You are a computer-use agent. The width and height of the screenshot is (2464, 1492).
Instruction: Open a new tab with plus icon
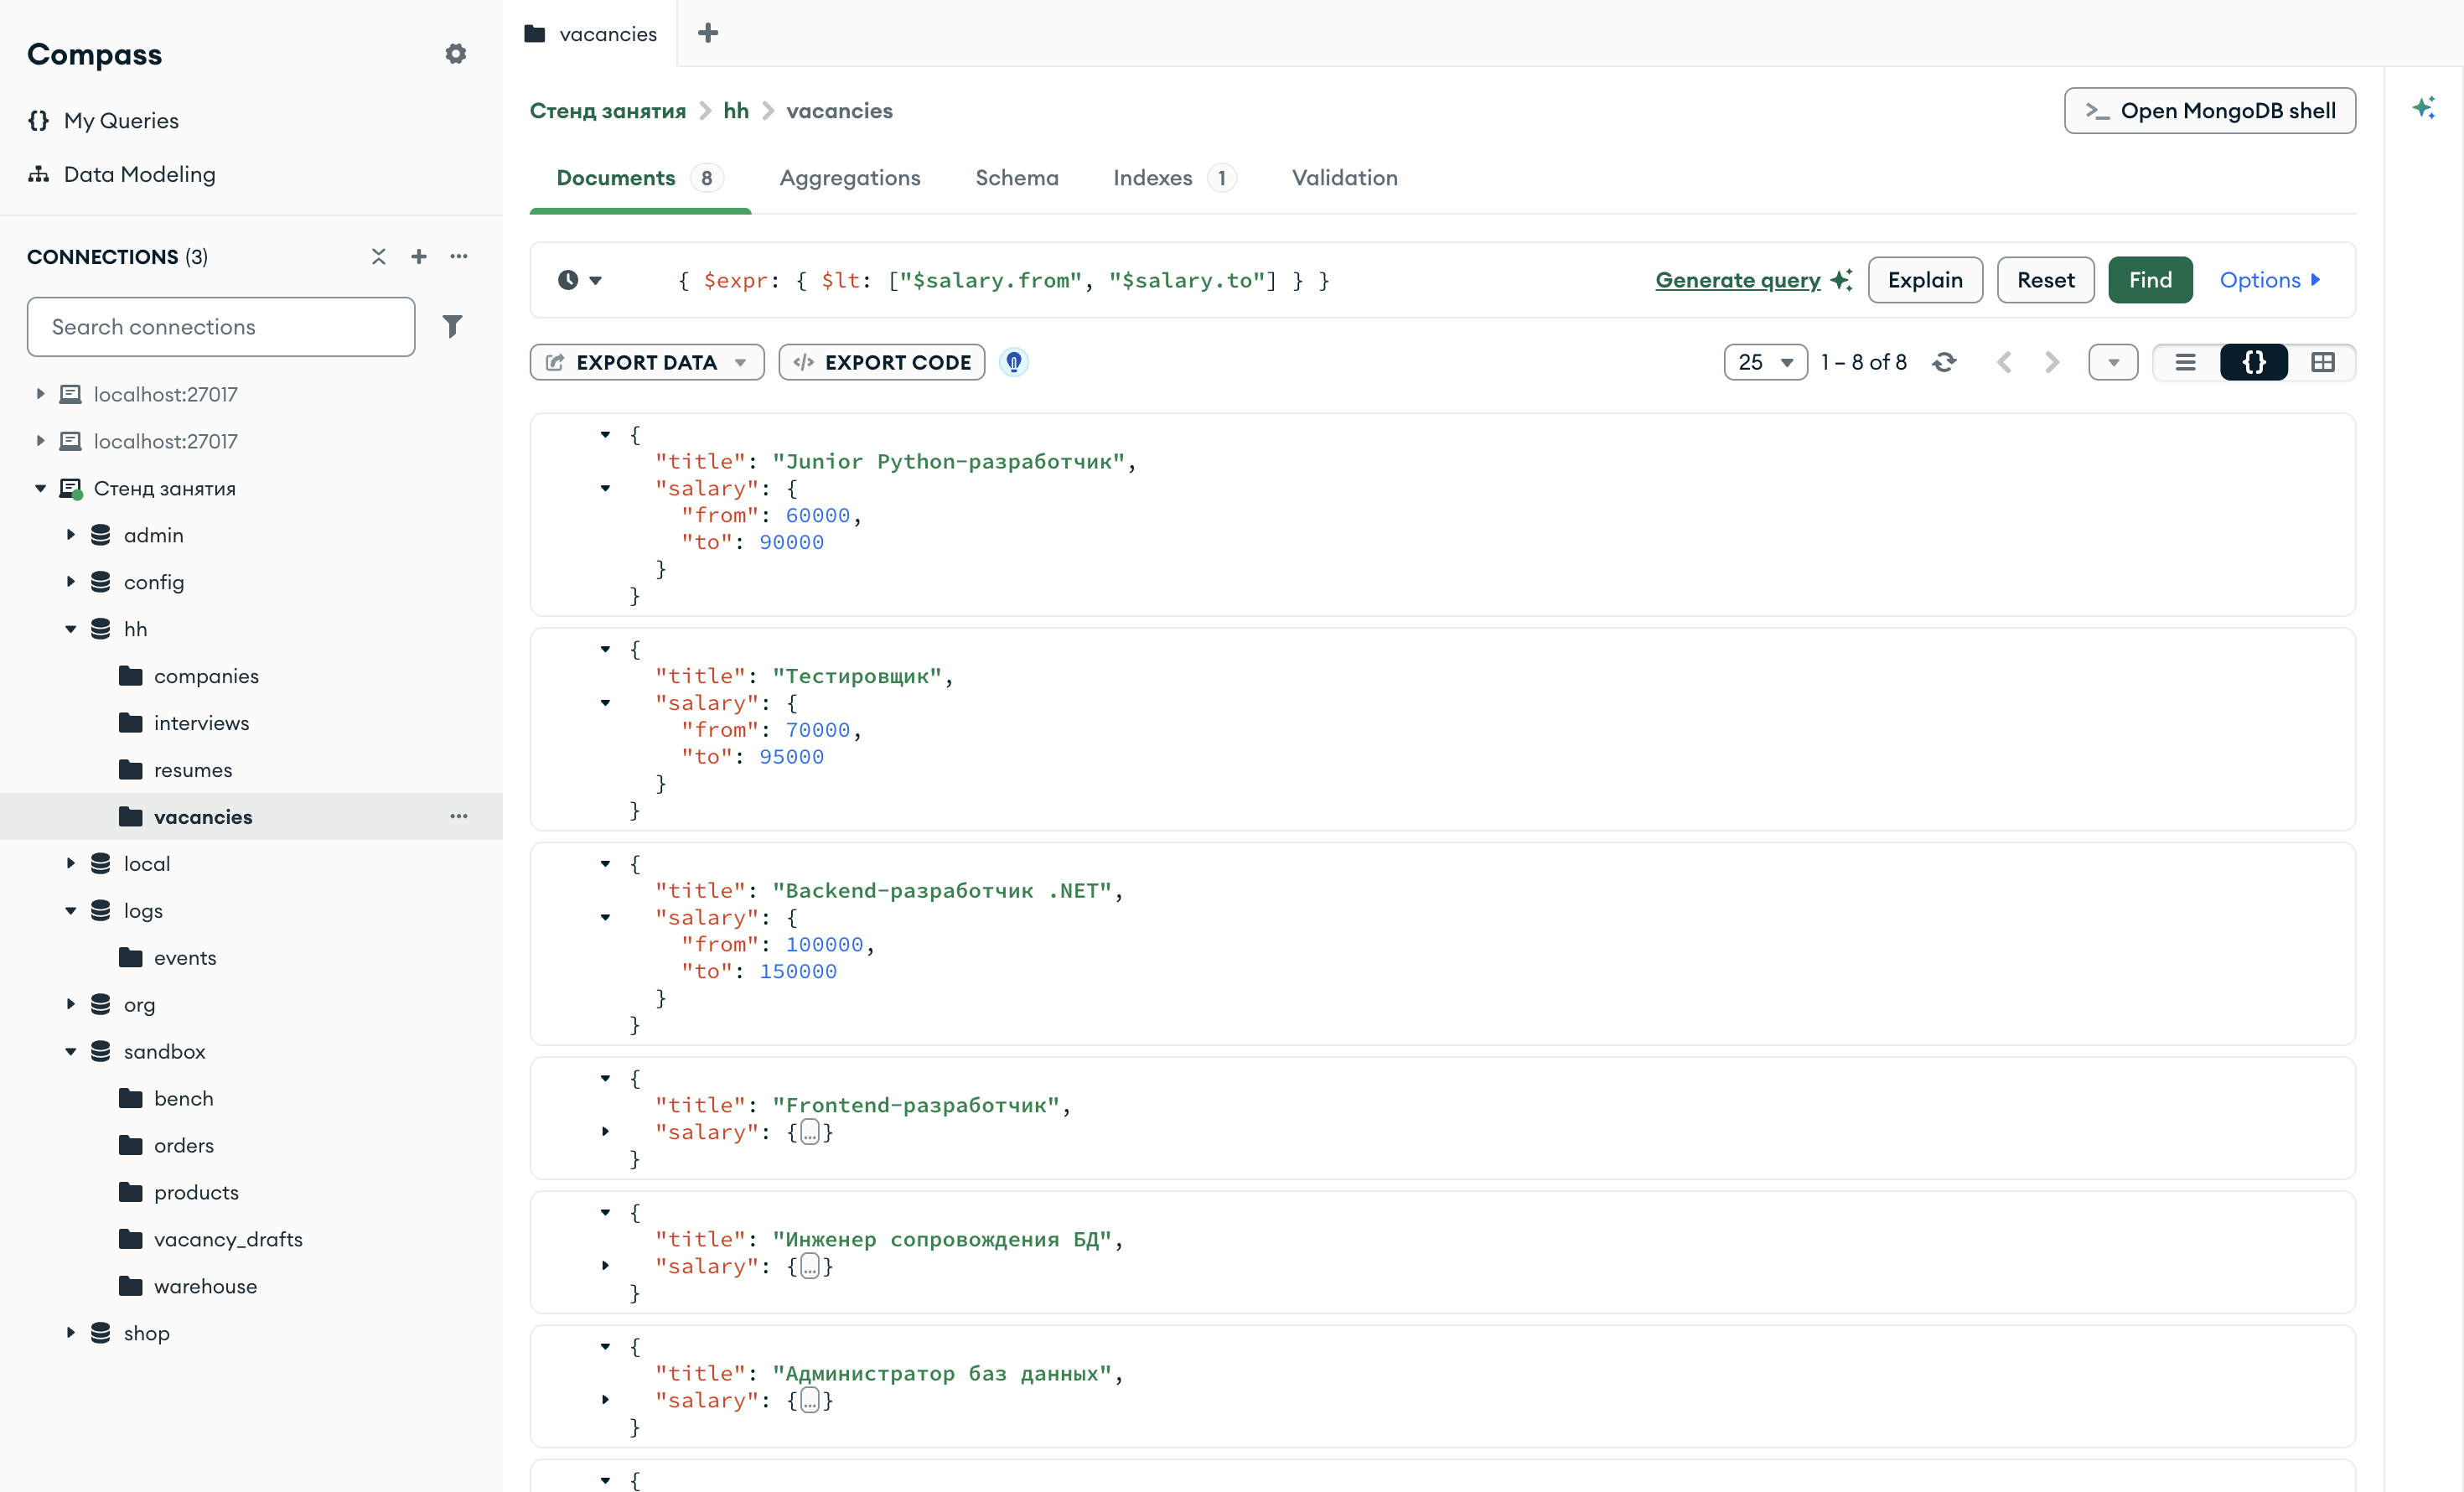(708, 33)
